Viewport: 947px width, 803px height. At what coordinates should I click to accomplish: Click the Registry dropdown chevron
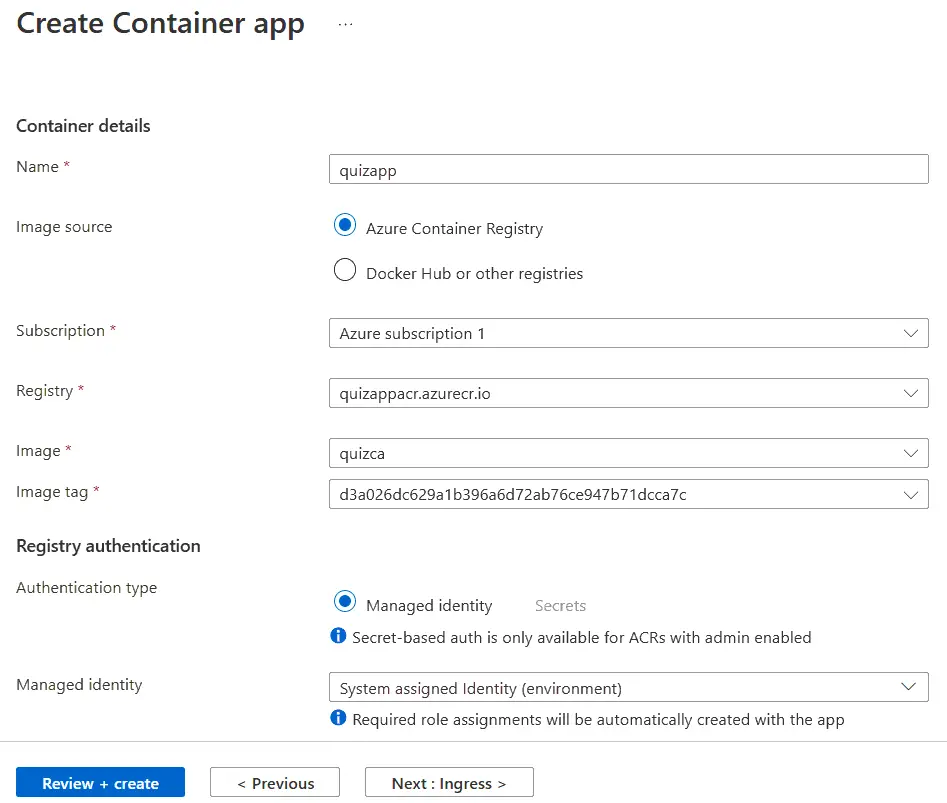tap(911, 393)
